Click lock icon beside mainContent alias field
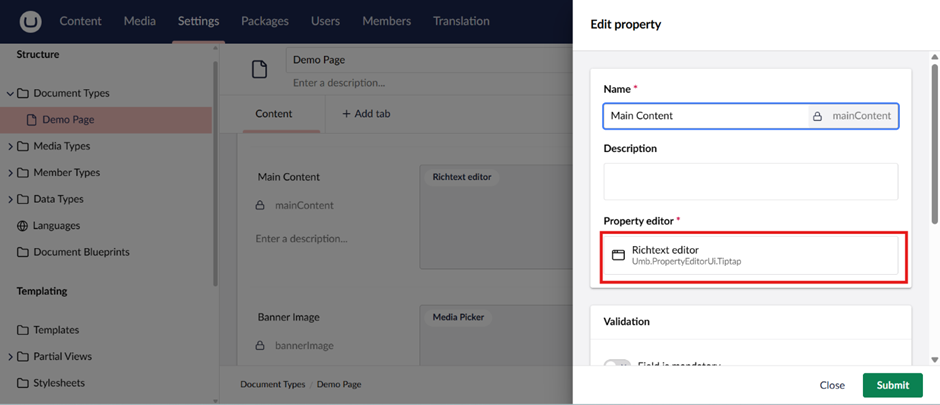The height and width of the screenshot is (405, 940). click(817, 116)
